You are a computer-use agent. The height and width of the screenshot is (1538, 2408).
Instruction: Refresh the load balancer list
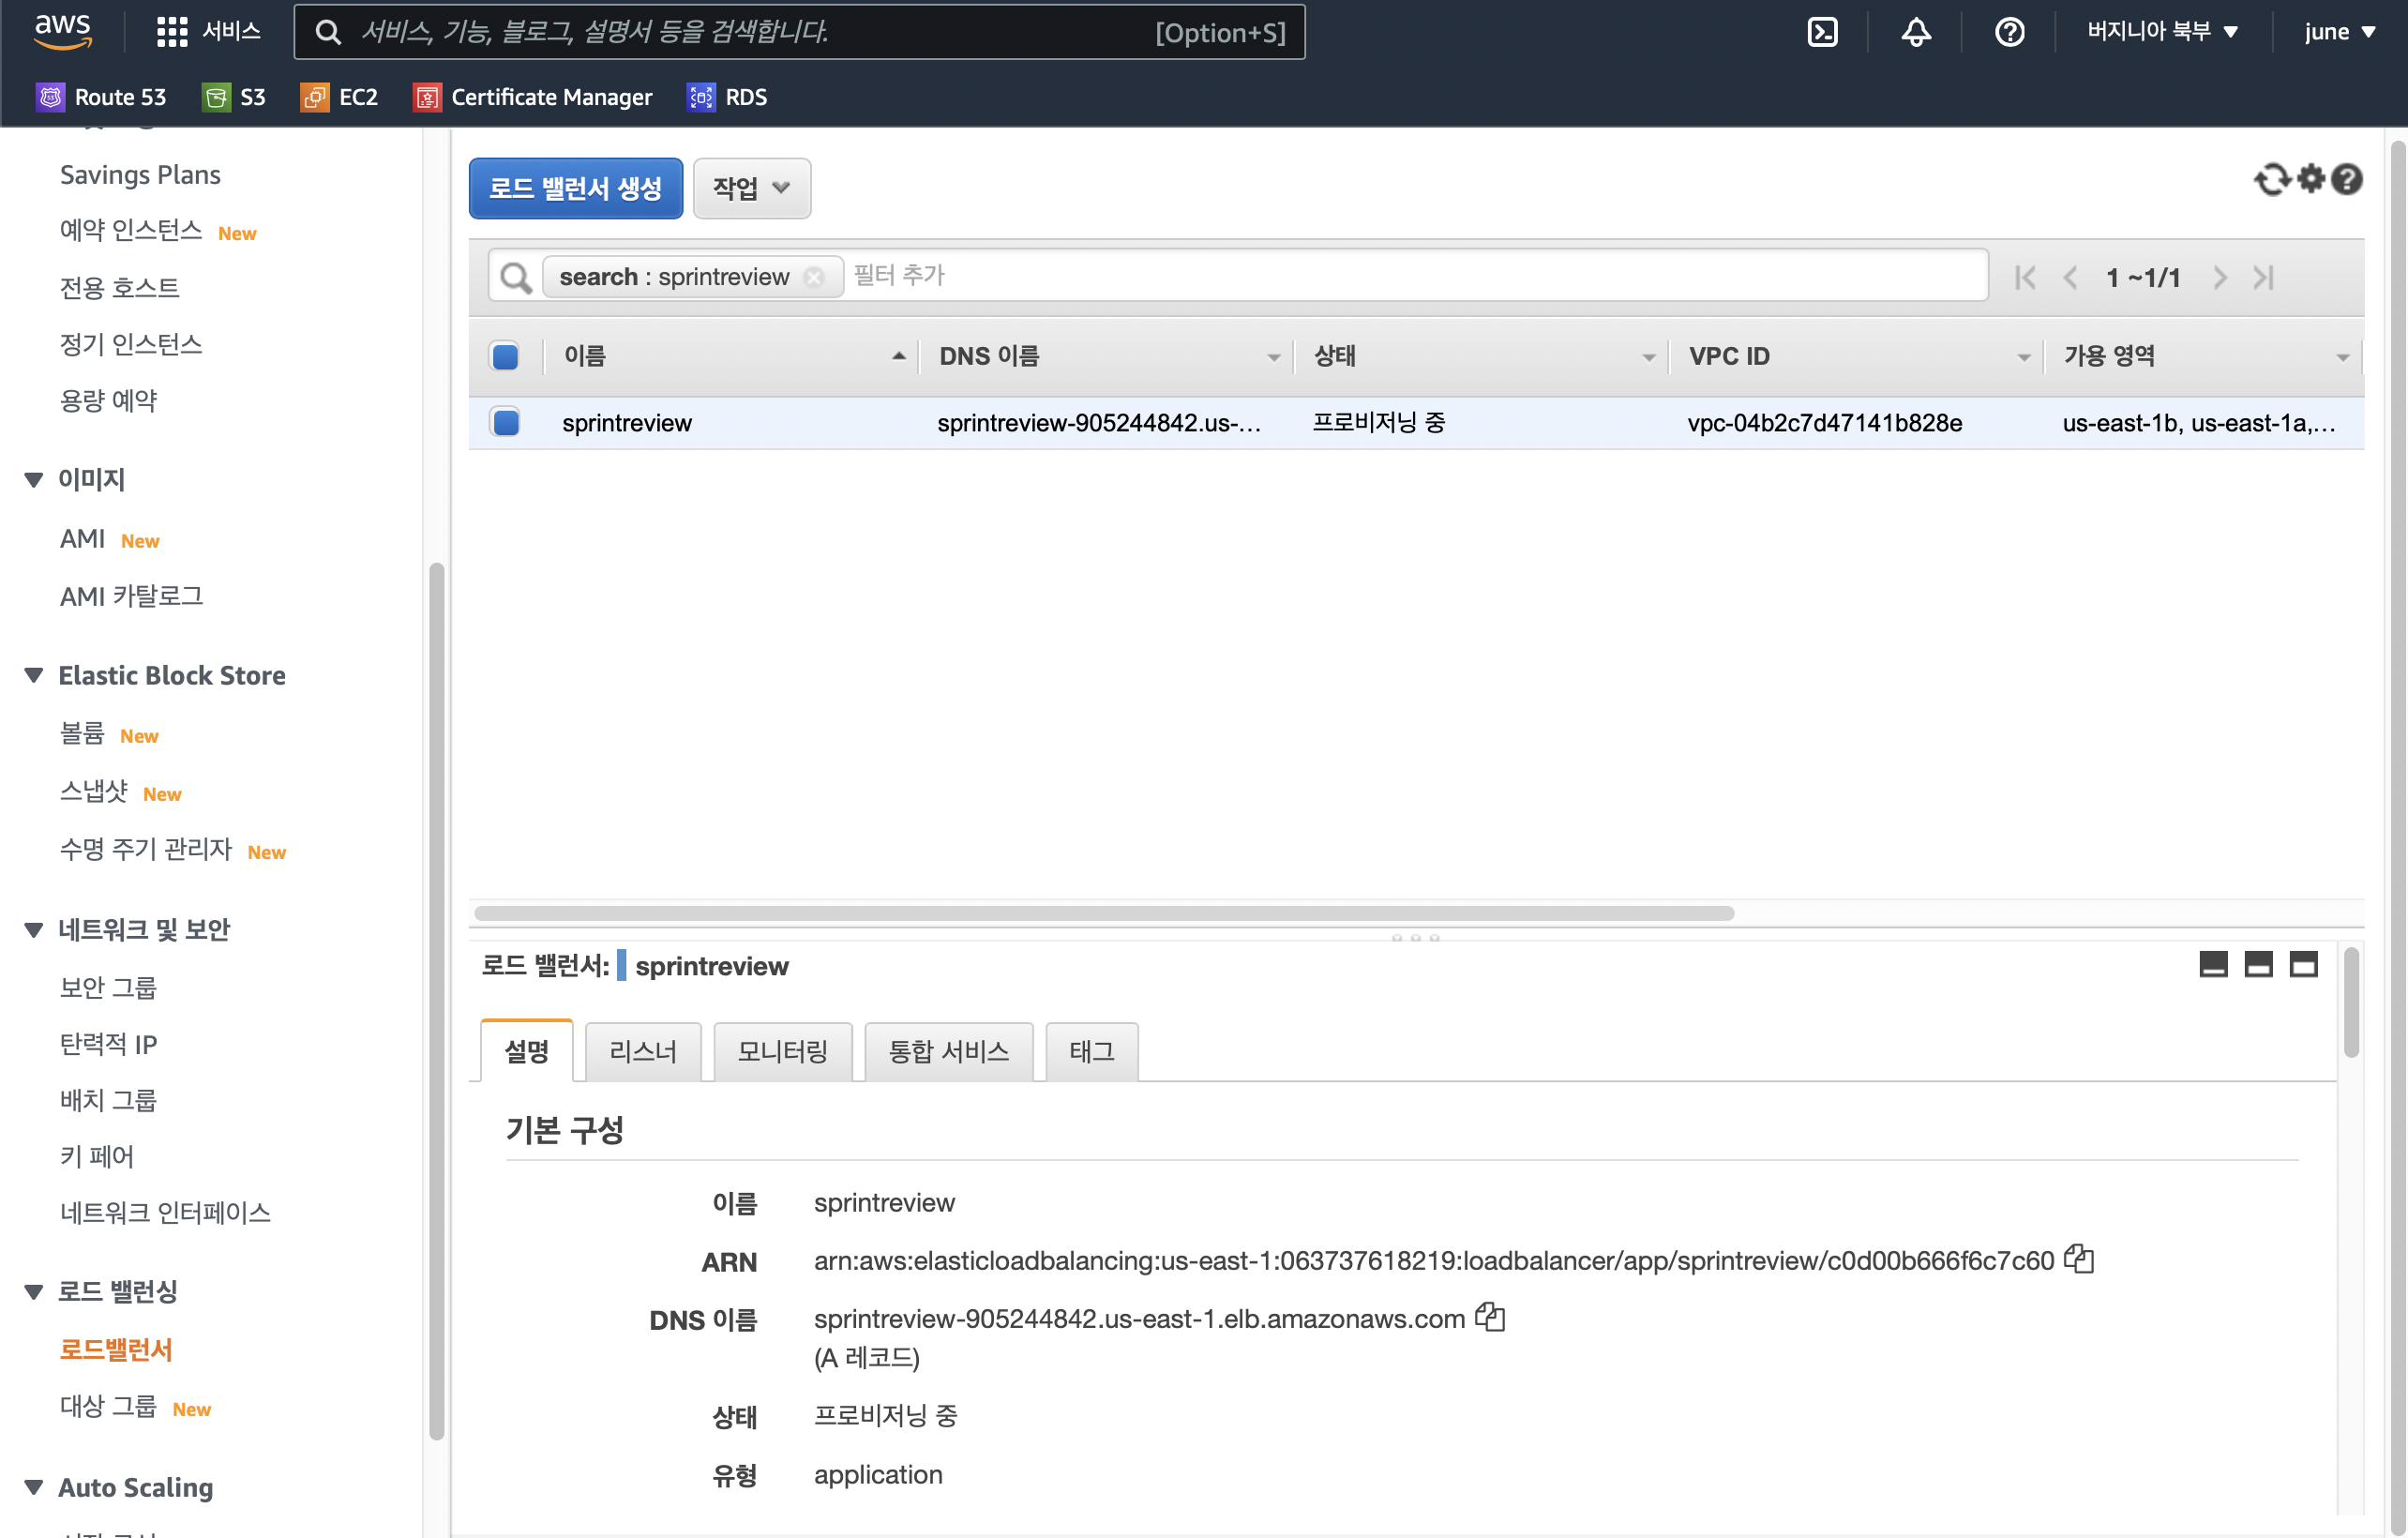click(2271, 180)
